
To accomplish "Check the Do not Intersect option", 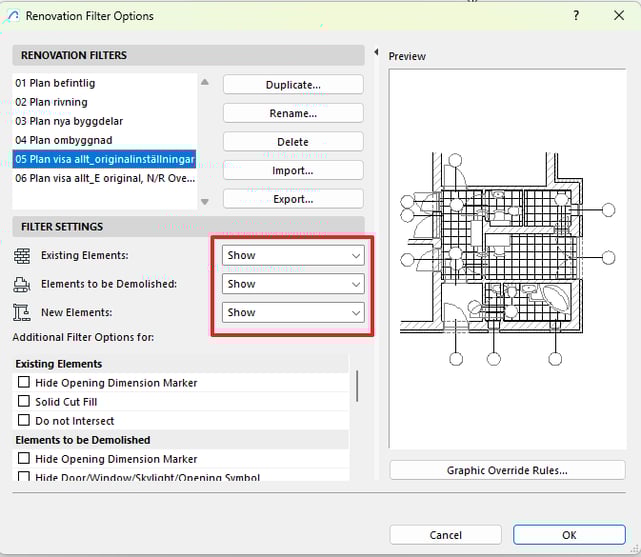I will [x=23, y=421].
